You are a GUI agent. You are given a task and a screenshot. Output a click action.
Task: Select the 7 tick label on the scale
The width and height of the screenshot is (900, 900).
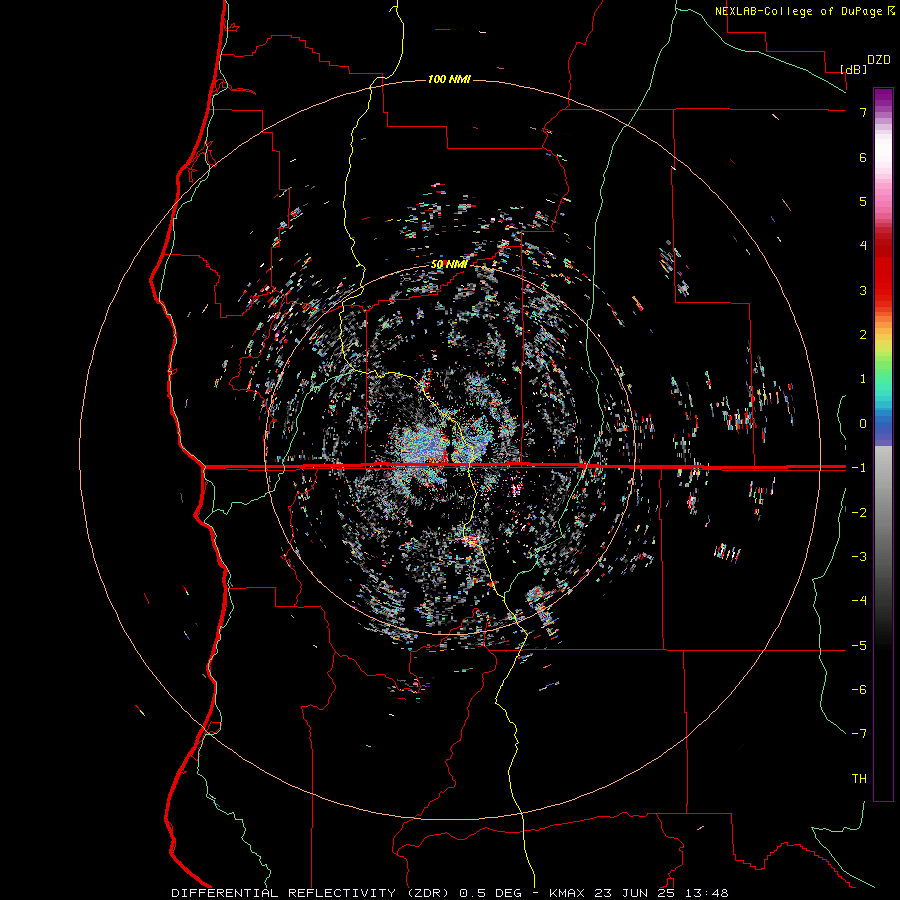pyautogui.click(x=863, y=112)
